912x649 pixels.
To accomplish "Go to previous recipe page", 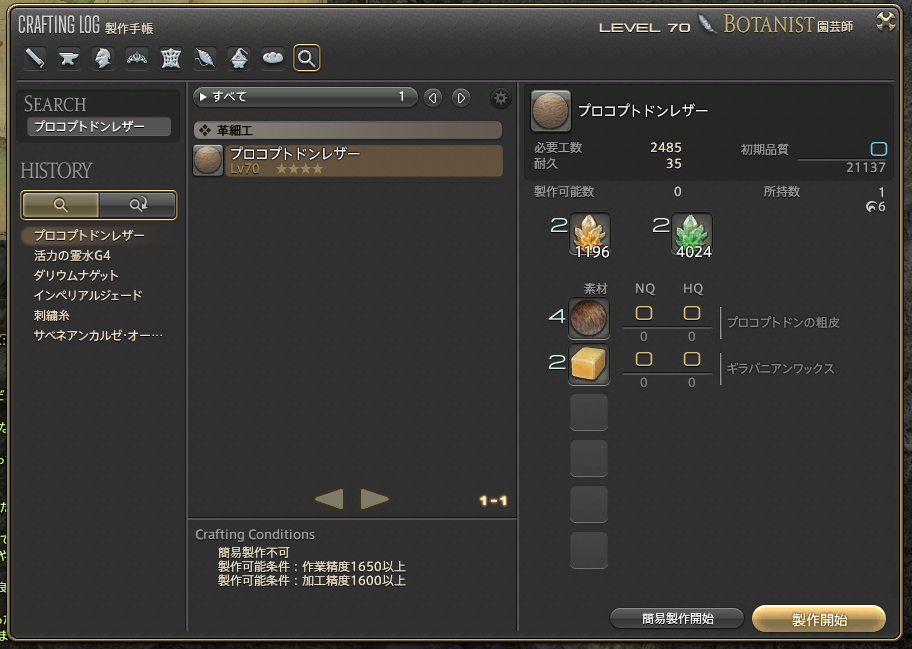I will pos(329,499).
